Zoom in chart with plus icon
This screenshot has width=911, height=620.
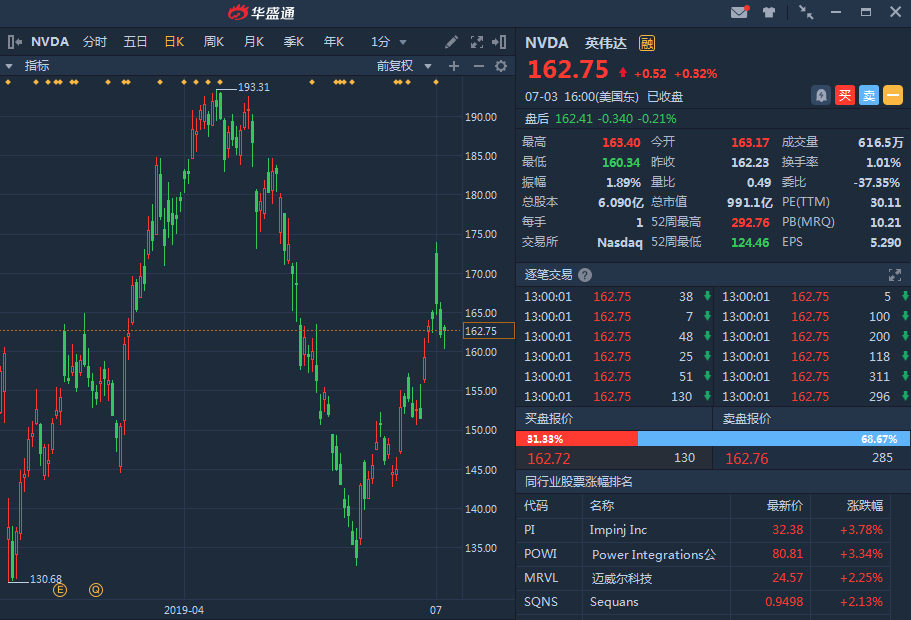[x=453, y=66]
